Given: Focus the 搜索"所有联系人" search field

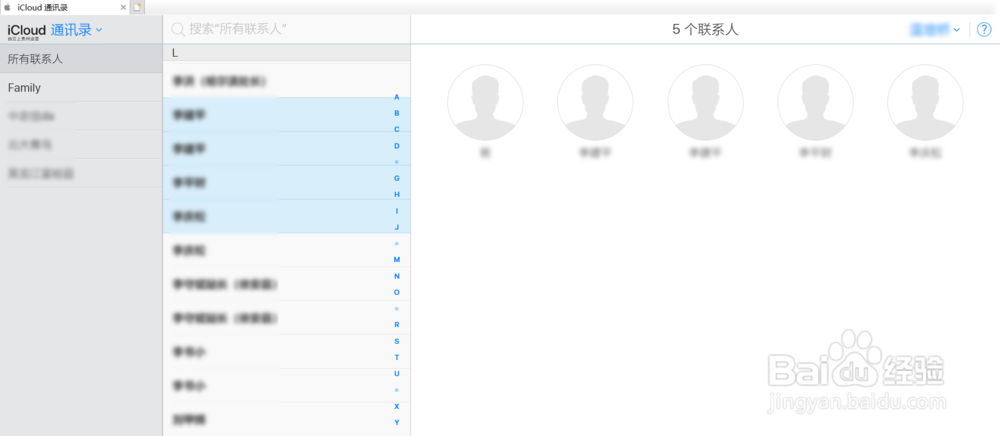Looking at the screenshot, I should point(287,29).
